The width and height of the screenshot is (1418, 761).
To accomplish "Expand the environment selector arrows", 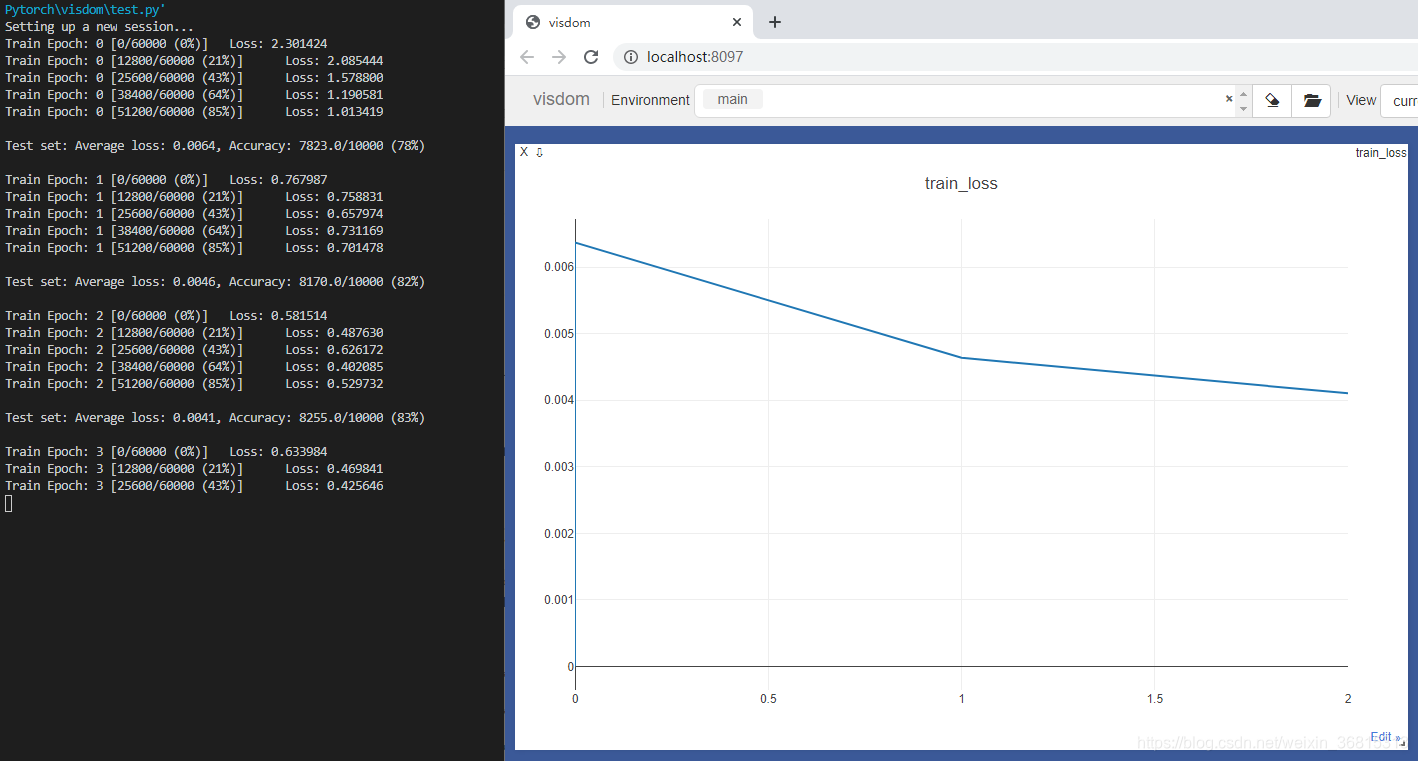I will pyautogui.click(x=1243, y=100).
